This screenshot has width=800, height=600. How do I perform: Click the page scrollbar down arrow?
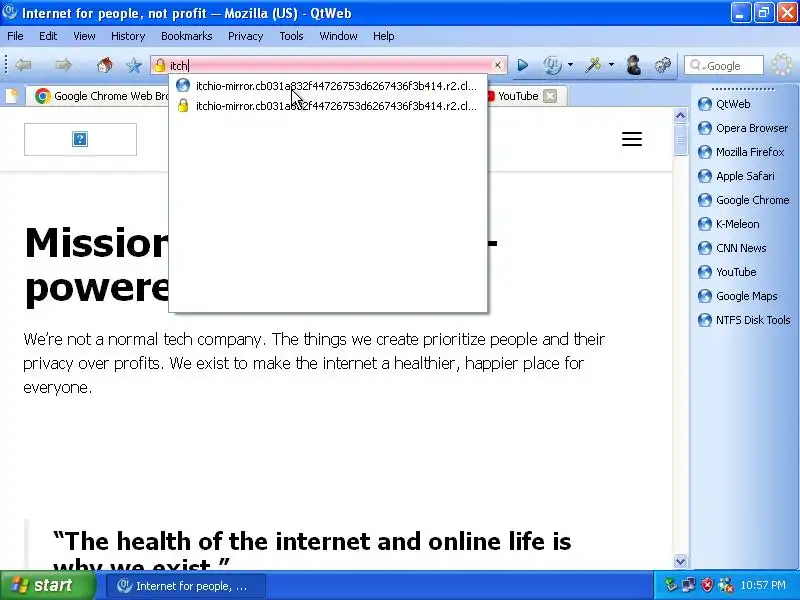680,561
